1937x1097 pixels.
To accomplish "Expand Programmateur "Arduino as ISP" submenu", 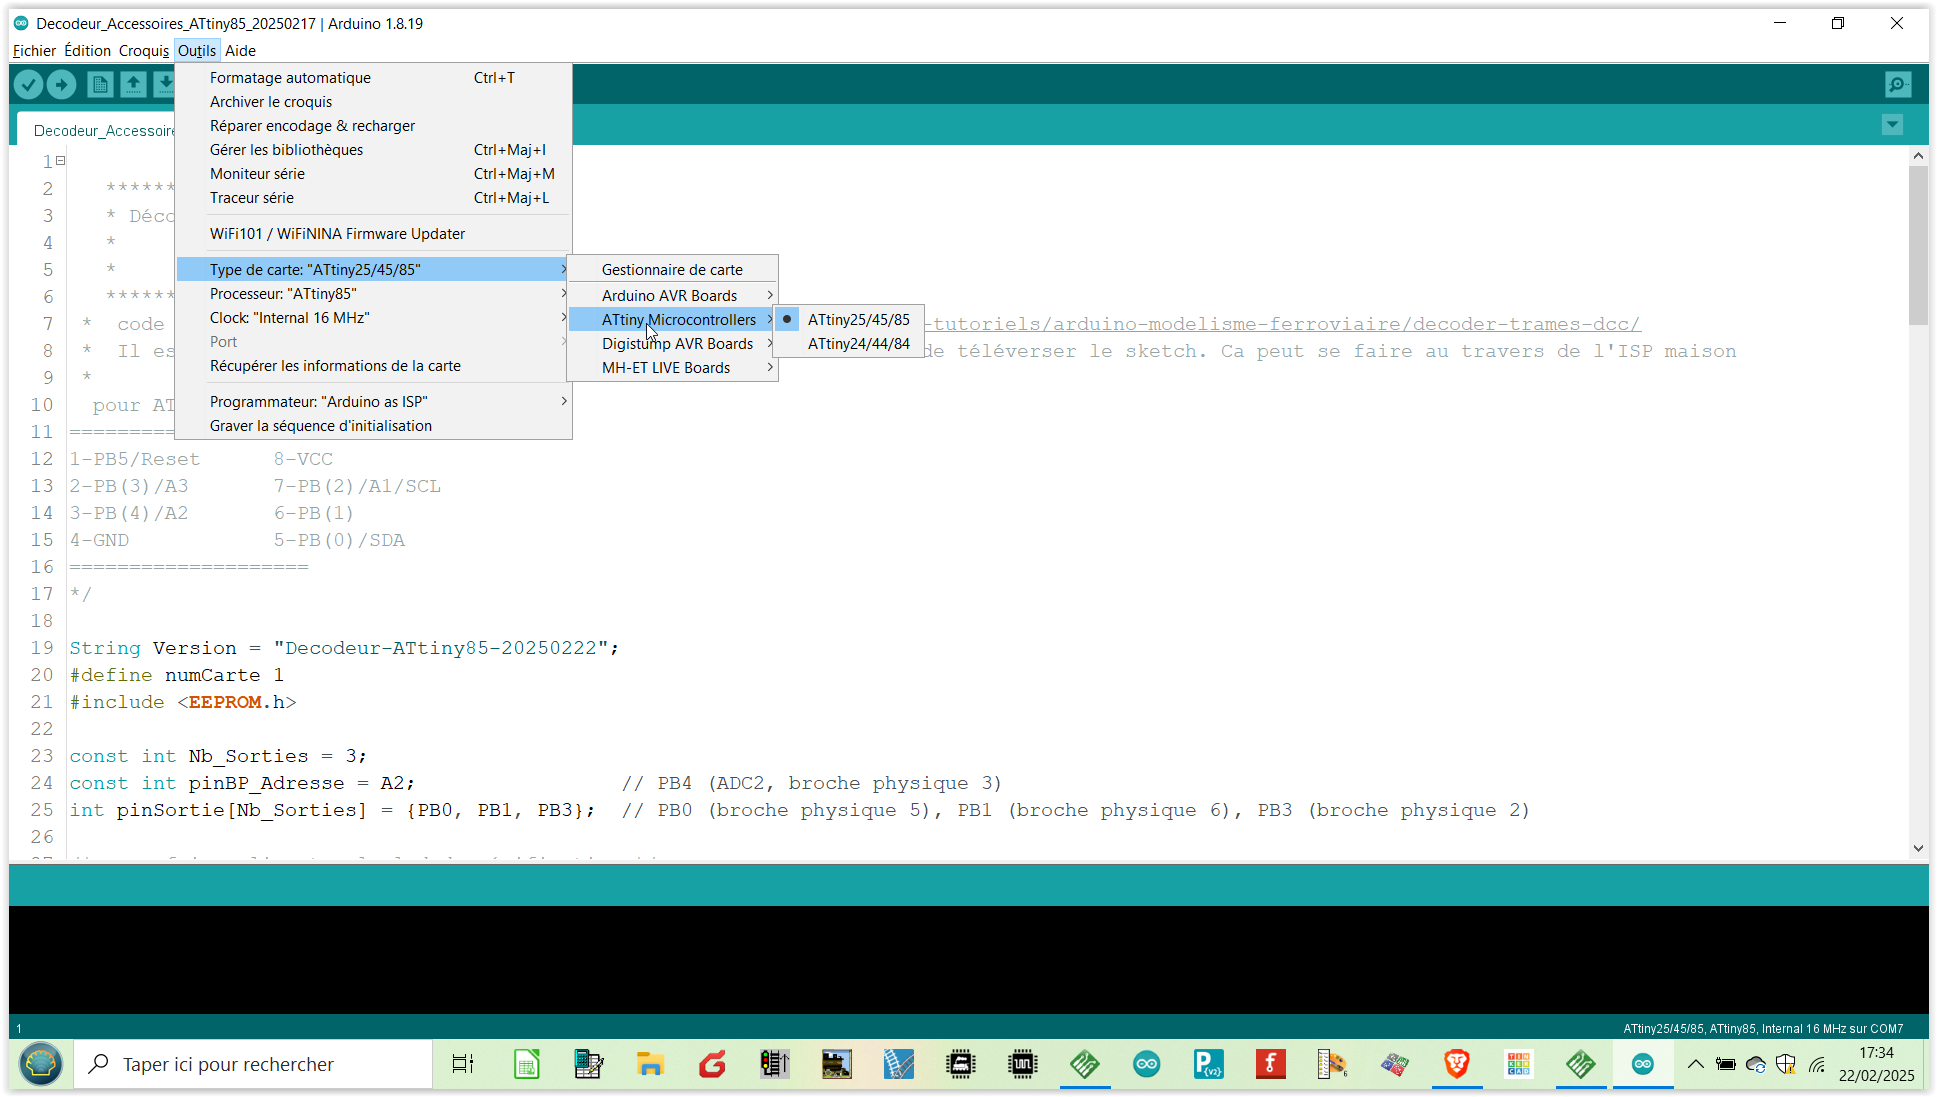I will coord(373,402).
